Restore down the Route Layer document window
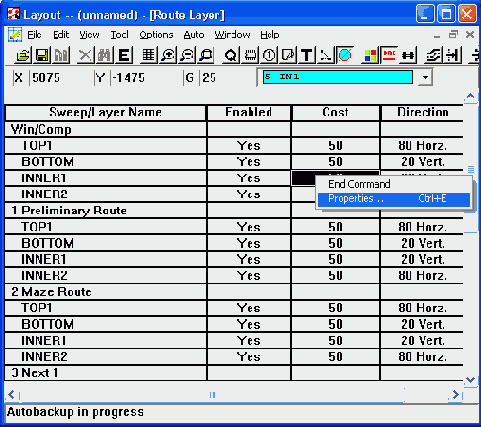481x427 pixels. pyautogui.click(x=453, y=34)
